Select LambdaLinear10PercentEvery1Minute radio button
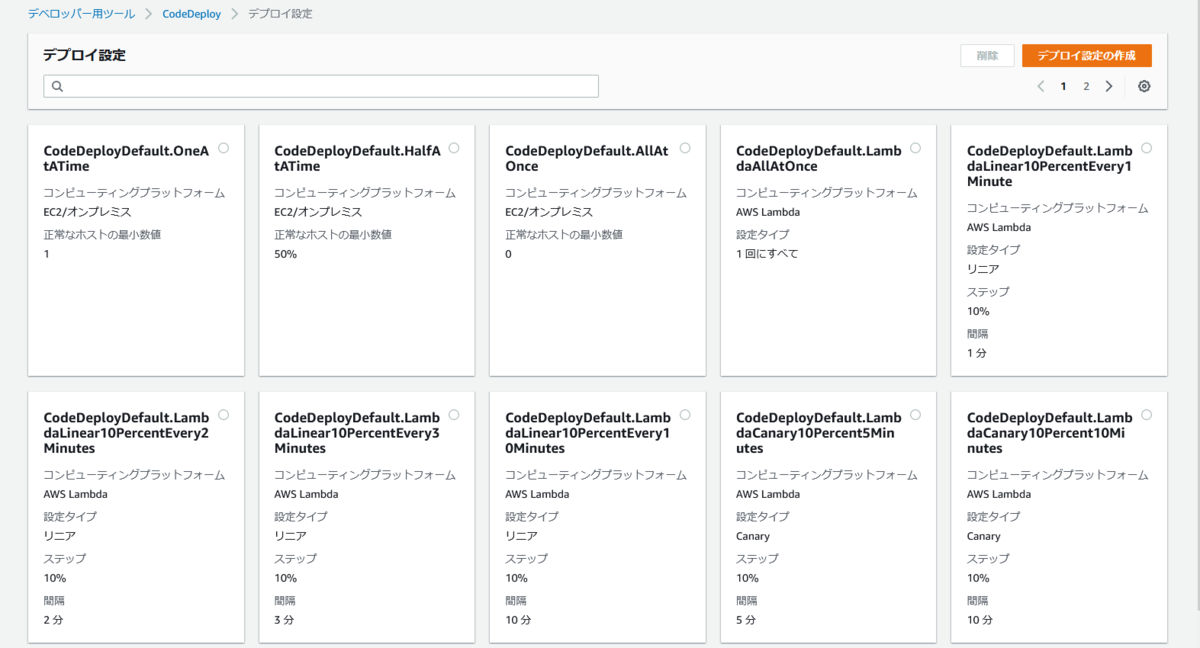The image size is (1200, 648). tap(1146, 148)
